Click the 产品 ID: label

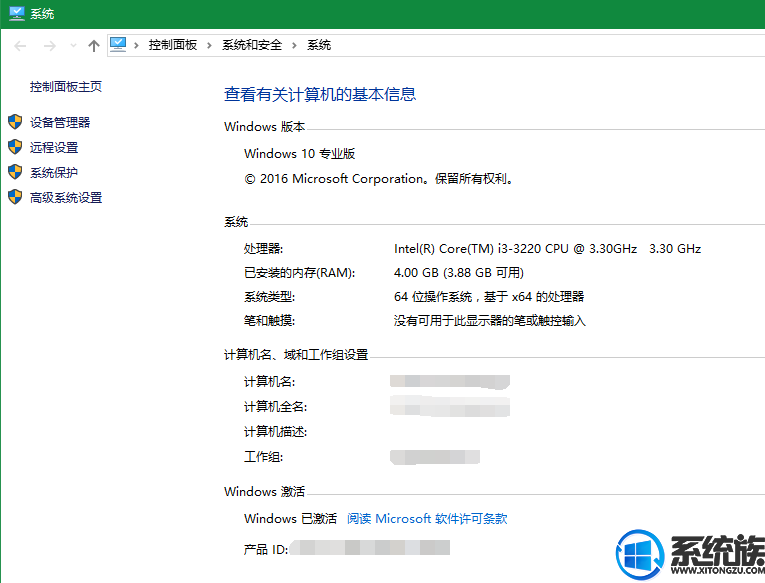point(266,550)
